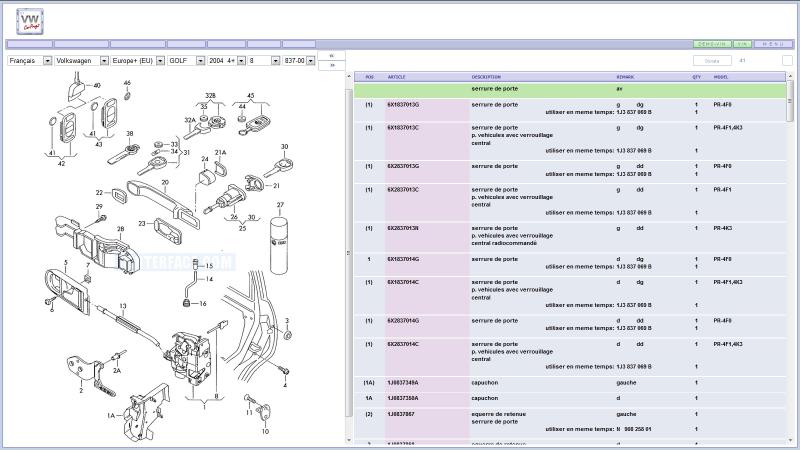Click key part 30 in diagram
The height and width of the screenshot is (450, 800).
(x=278, y=167)
